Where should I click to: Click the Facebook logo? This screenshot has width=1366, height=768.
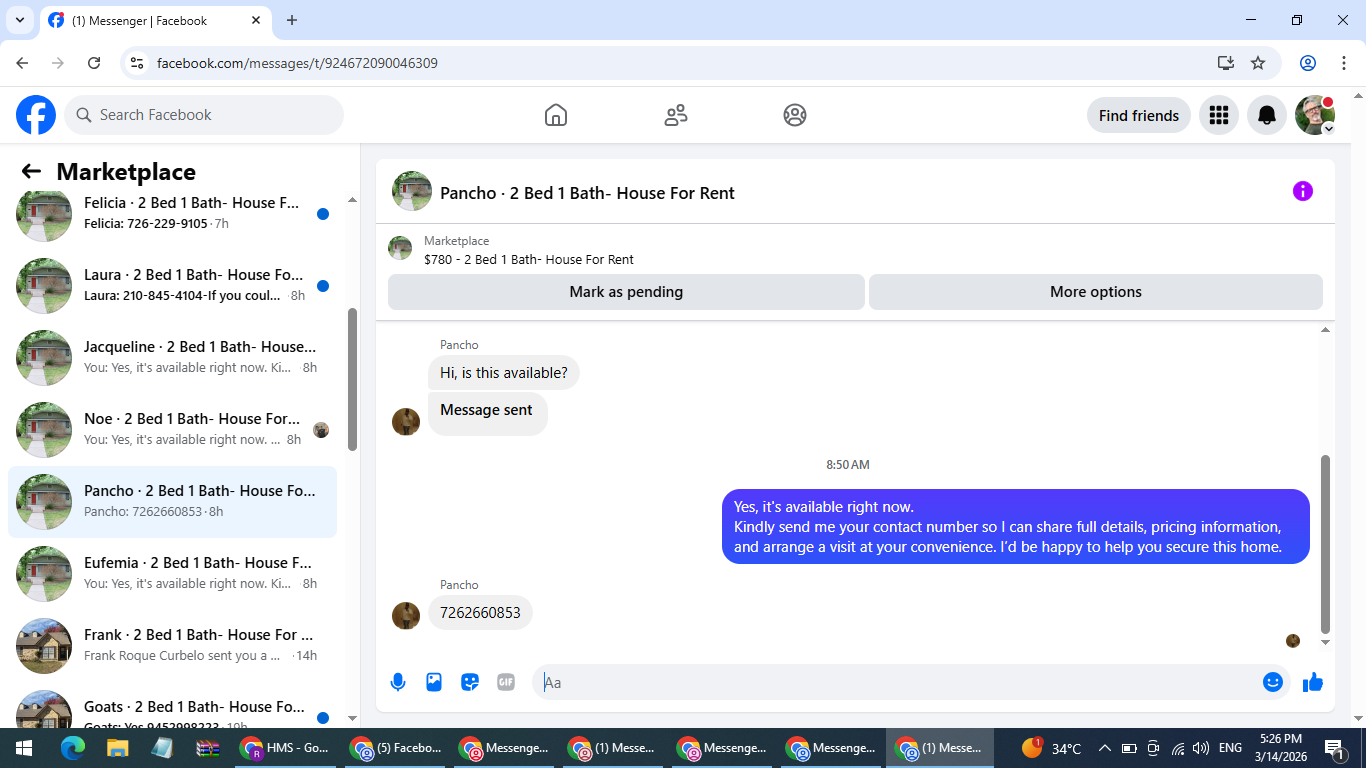pos(36,115)
